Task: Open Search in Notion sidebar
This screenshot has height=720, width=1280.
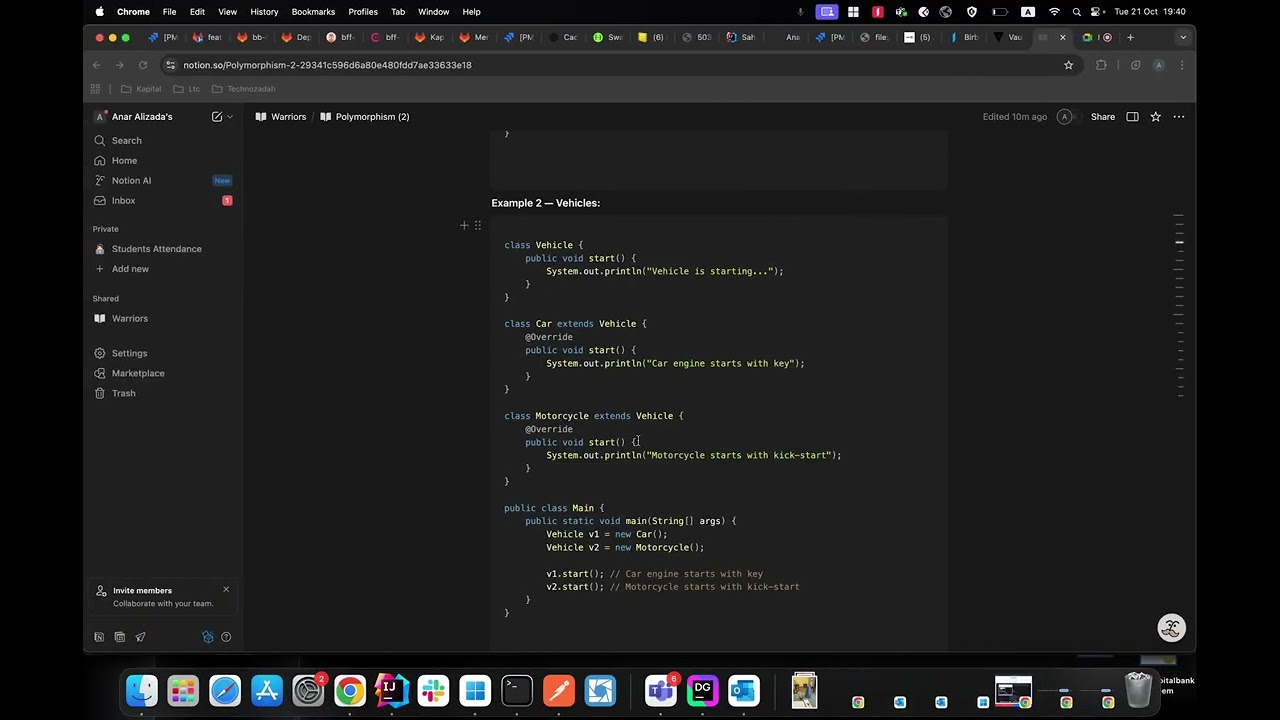Action: (x=163, y=140)
